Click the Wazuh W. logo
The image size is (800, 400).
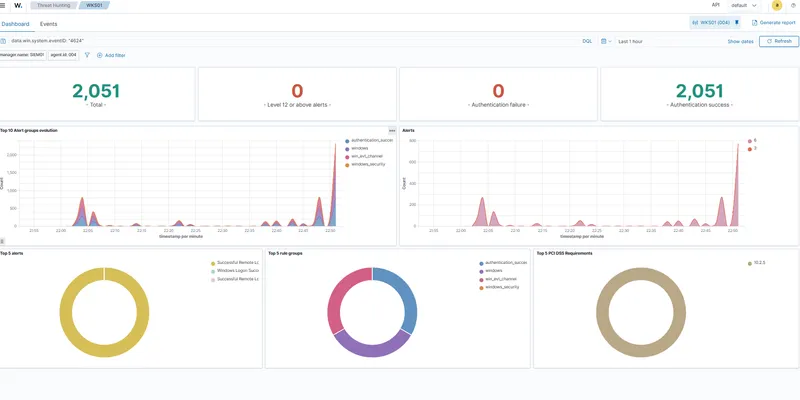[x=18, y=6]
